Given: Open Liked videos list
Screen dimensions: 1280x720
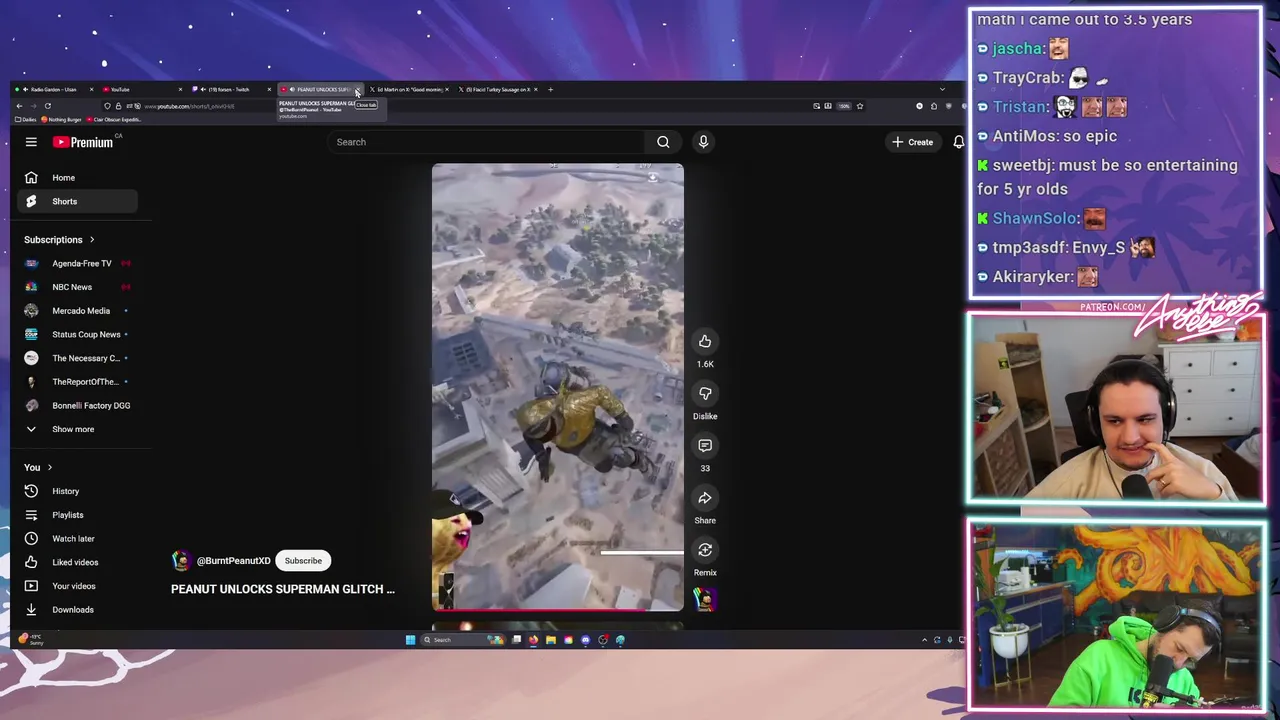Looking at the screenshot, I should (x=78, y=562).
